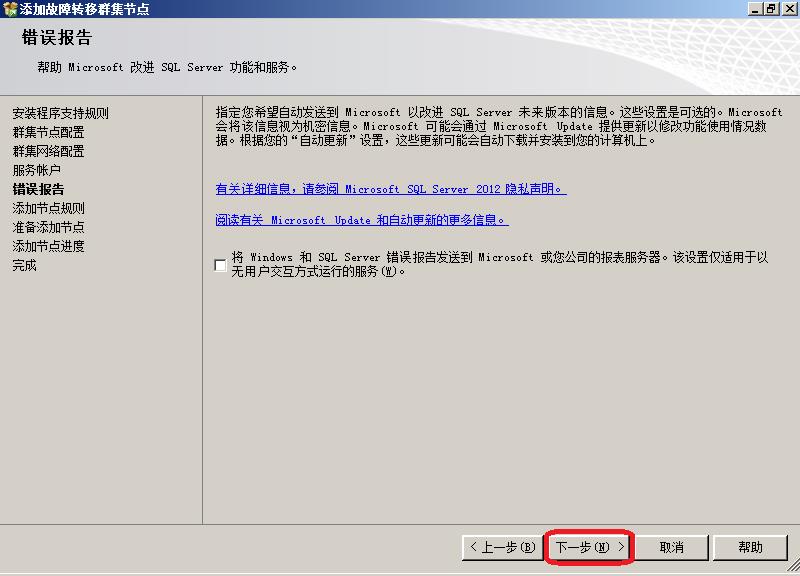
Task: Select the 添加节点规则 step
Action: (x=48, y=208)
